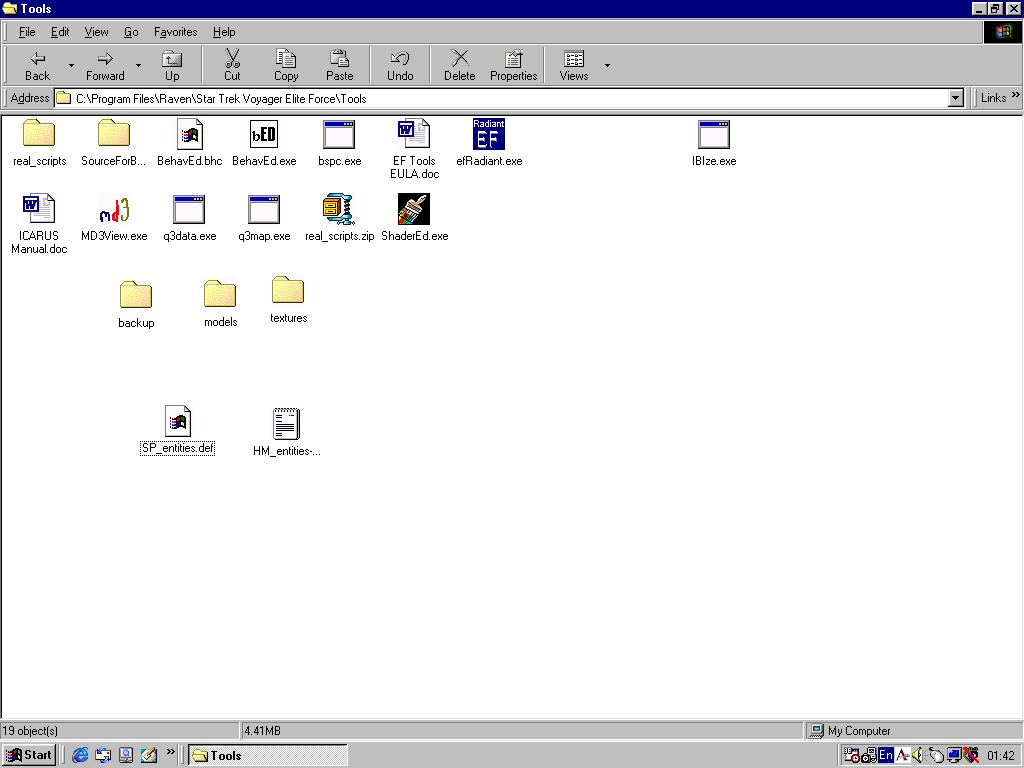
Task: Select the real_scripts folder
Action: coord(39,133)
